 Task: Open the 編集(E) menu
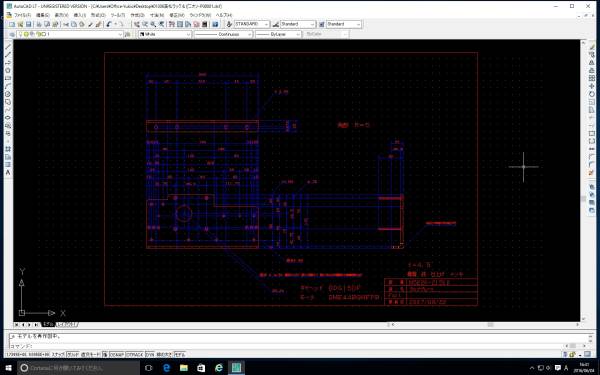(x=42, y=15)
